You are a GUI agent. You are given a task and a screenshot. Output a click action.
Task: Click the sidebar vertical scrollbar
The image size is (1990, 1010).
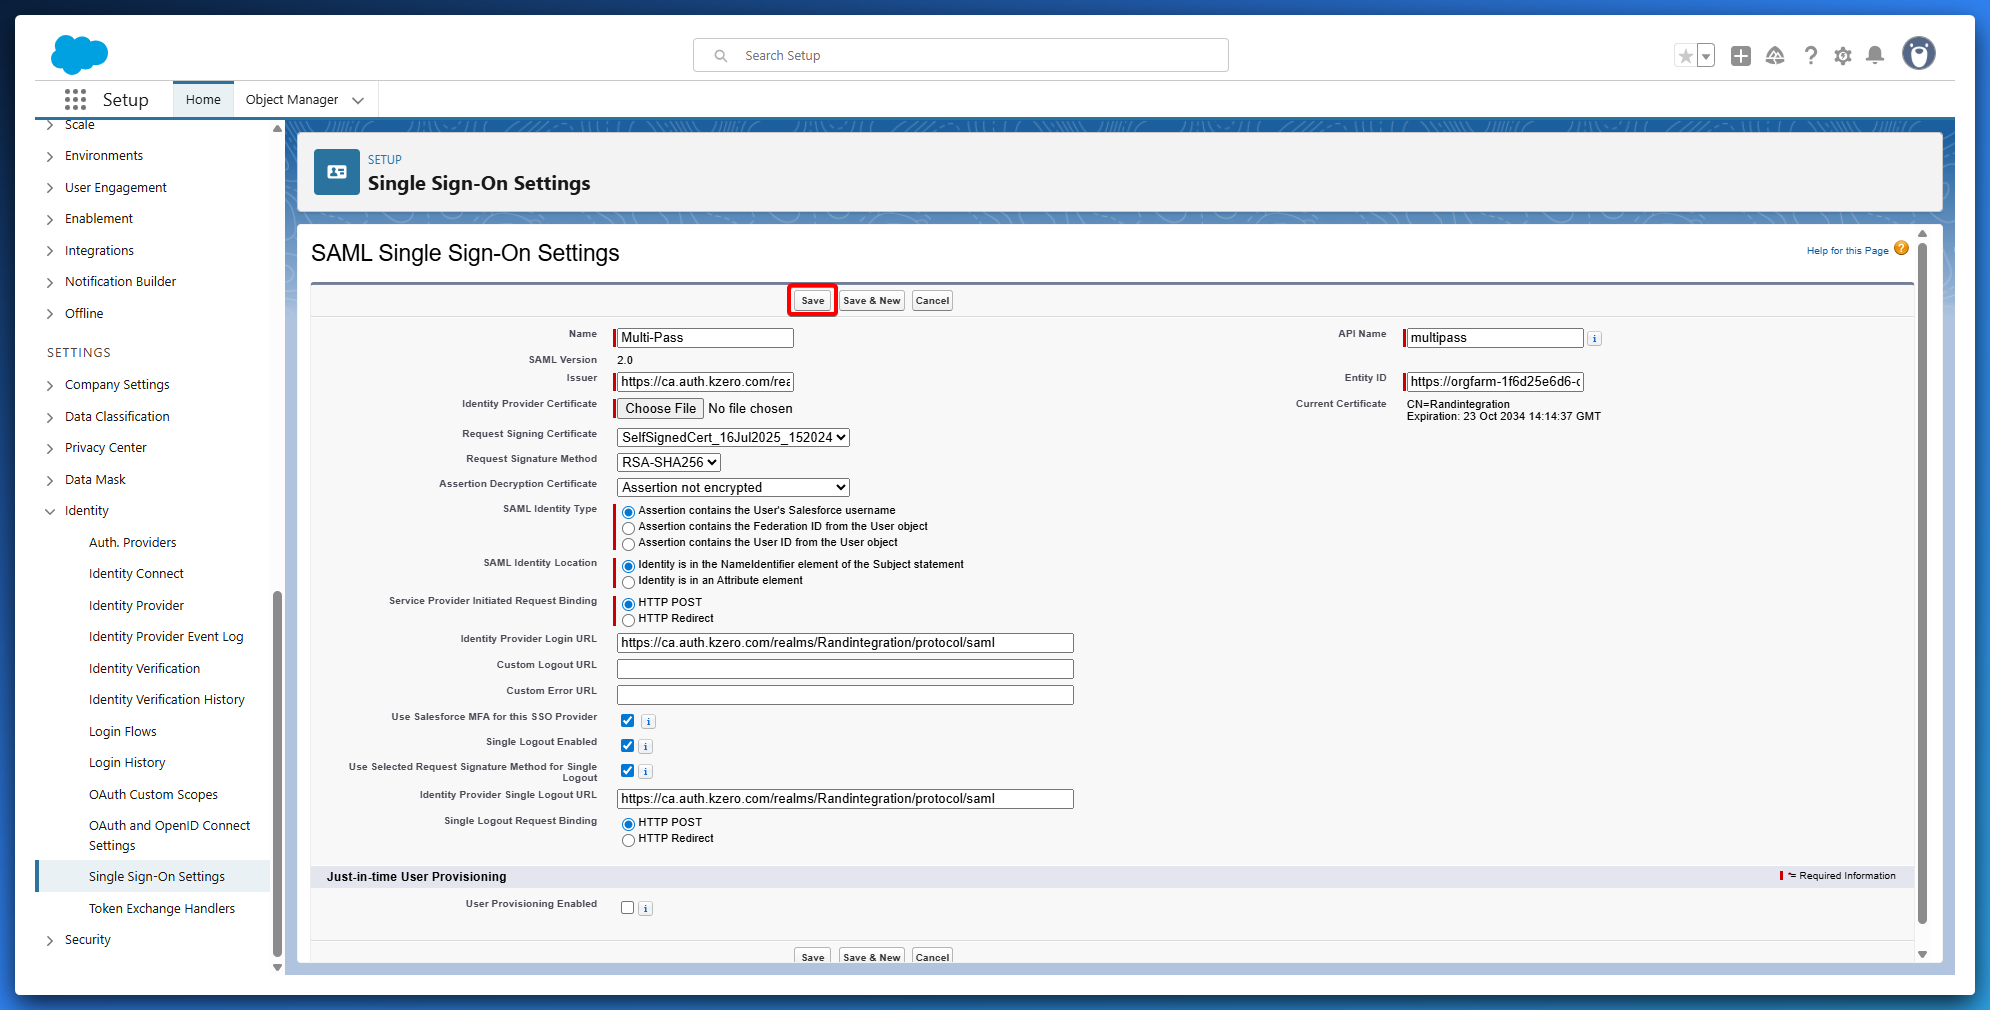click(277, 772)
